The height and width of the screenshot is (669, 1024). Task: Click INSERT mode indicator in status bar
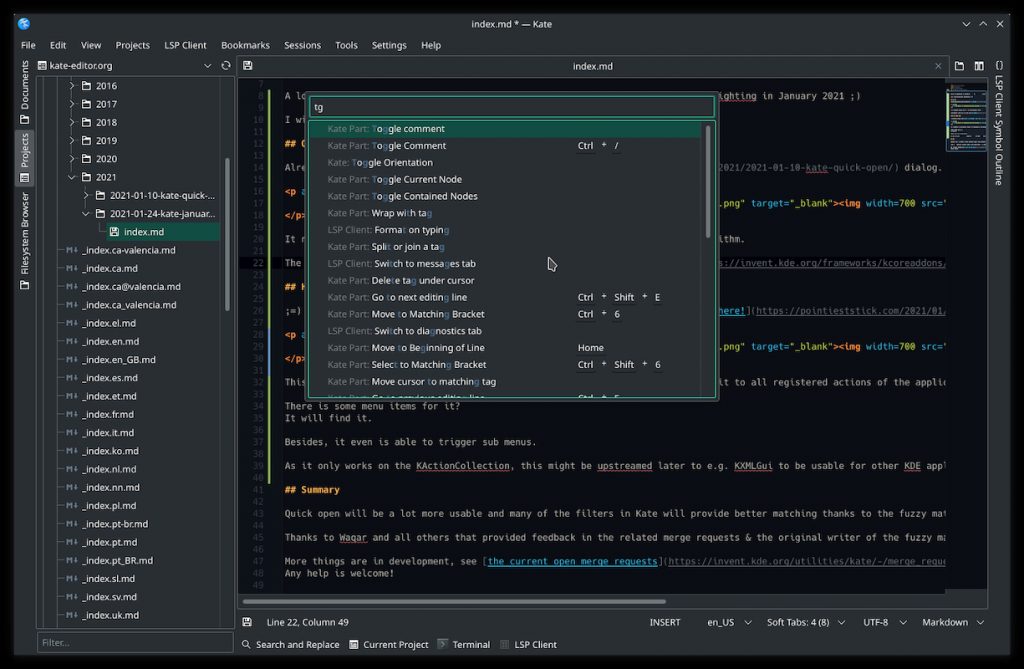coord(664,622)
